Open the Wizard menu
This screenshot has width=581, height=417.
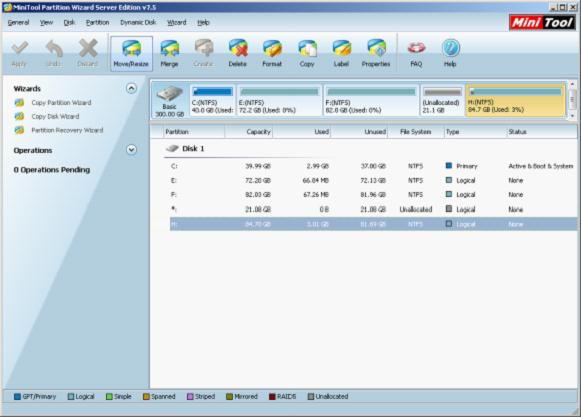pos(176,23)
